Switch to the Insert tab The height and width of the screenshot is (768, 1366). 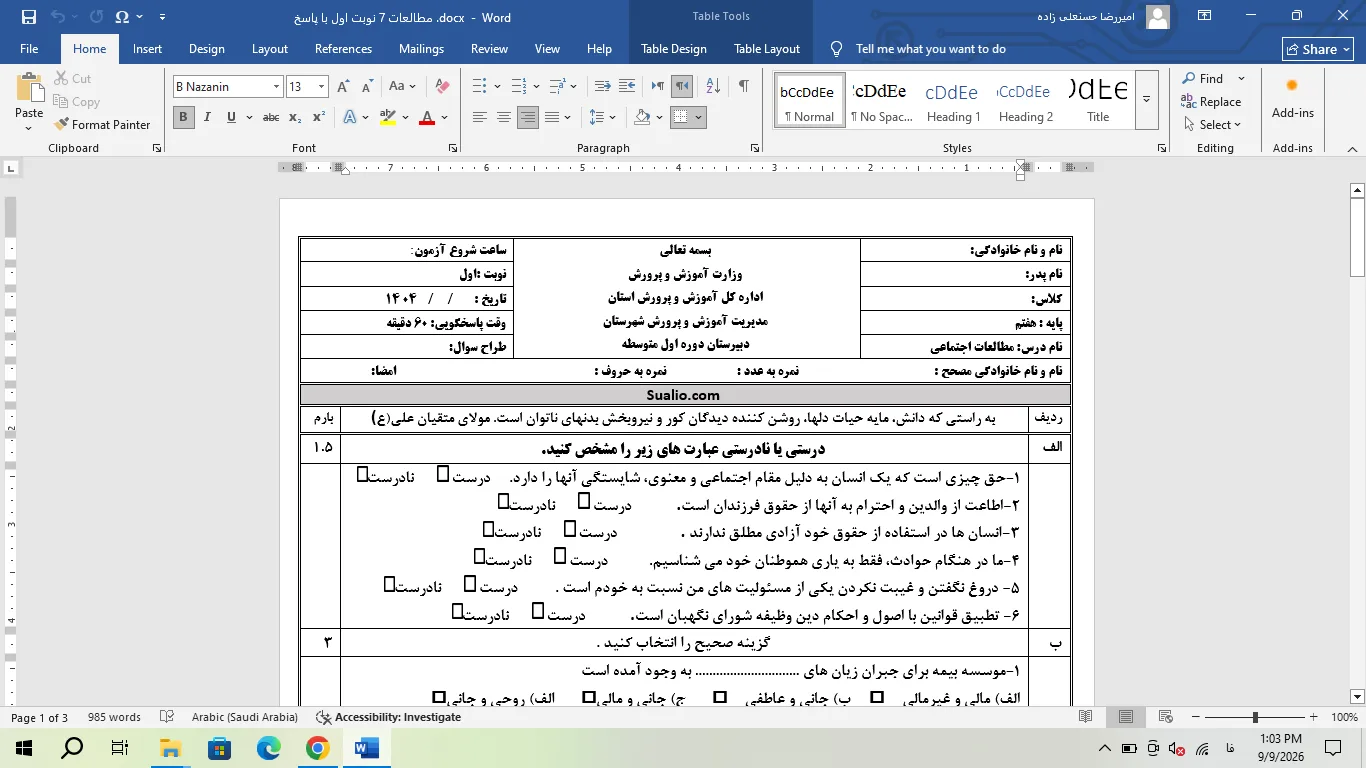pos(147,49)
